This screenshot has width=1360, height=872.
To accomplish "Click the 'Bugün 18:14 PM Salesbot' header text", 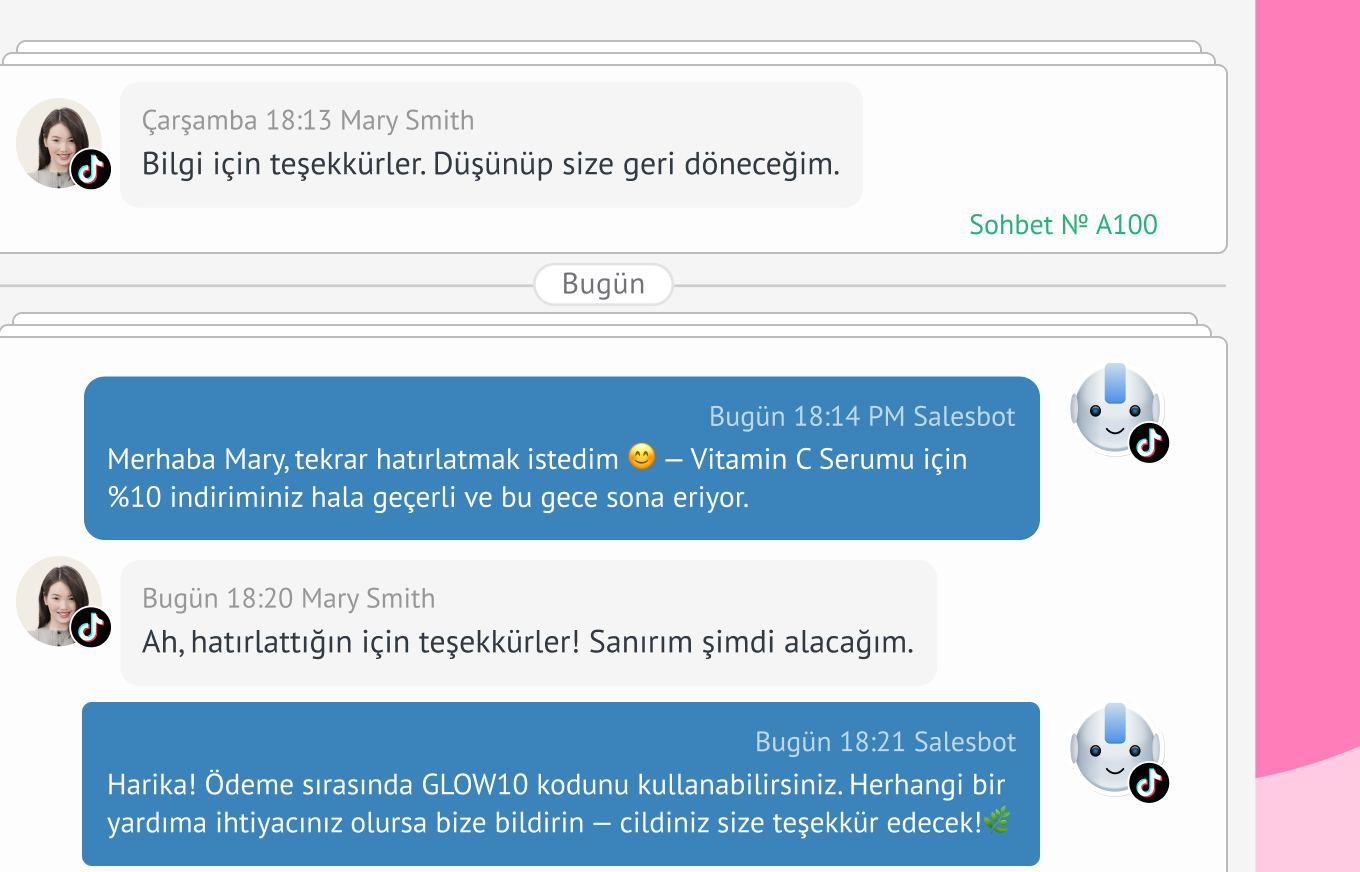I will click(x=861, y=416).
